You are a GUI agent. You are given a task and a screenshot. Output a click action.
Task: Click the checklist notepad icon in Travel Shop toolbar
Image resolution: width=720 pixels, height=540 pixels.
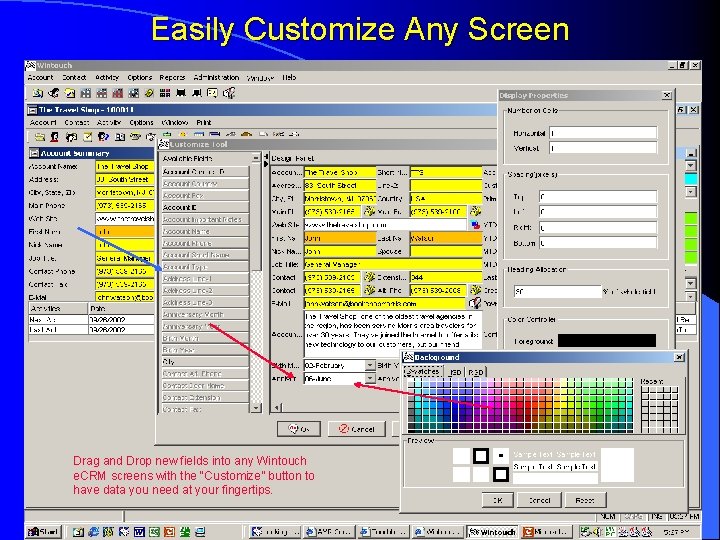click(x=87, y=136)
